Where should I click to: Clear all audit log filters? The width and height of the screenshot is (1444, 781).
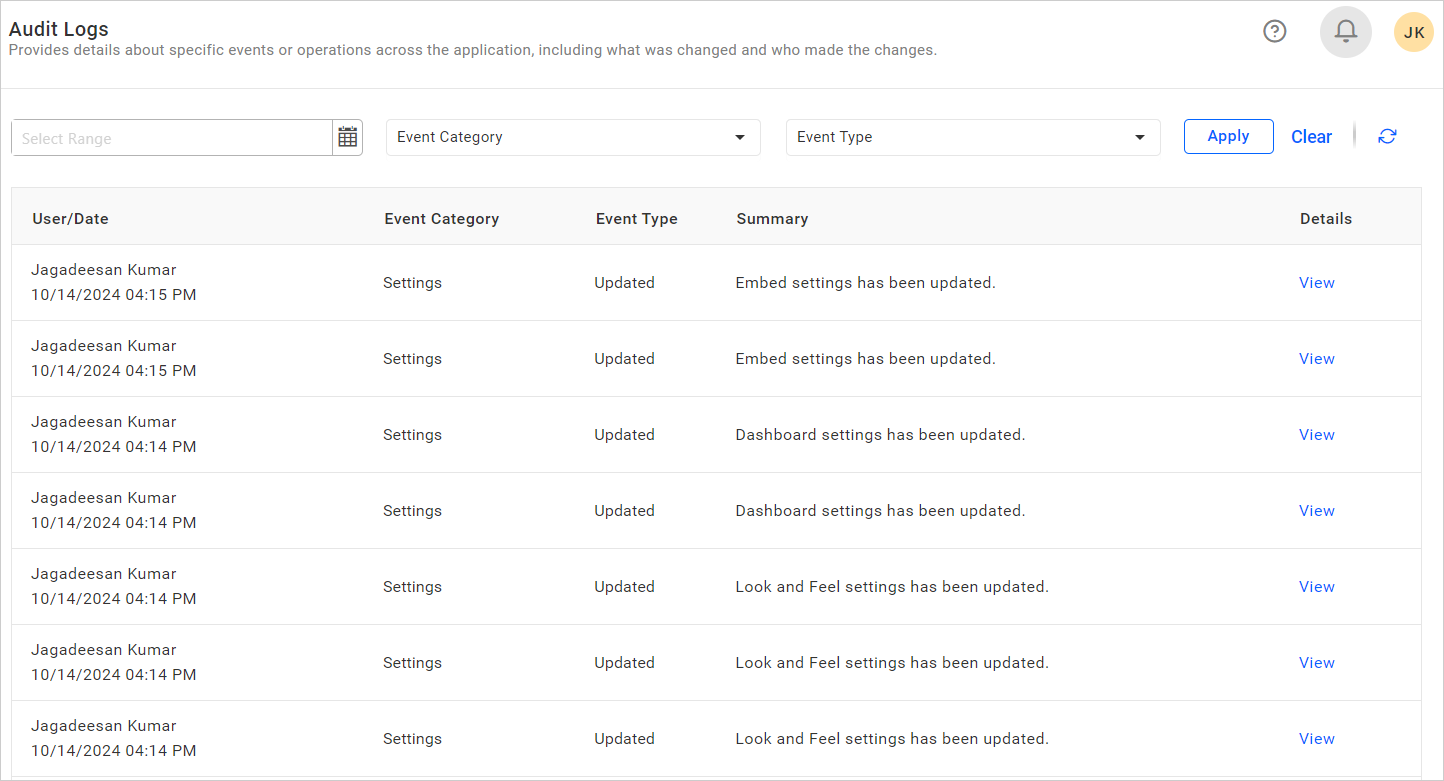(x=1311, y=136)
